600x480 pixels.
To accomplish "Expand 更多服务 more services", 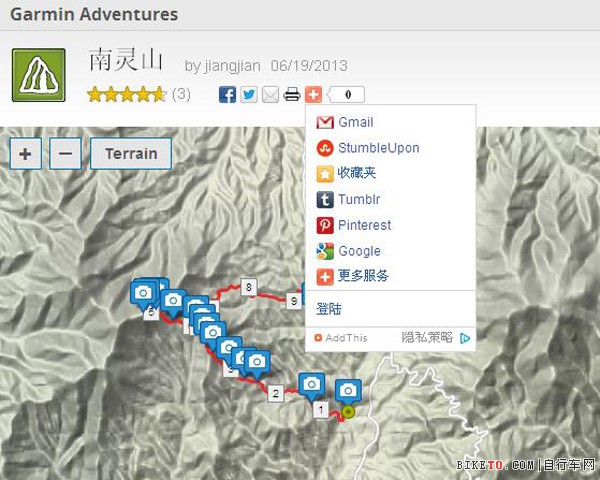I will [362, 276].
